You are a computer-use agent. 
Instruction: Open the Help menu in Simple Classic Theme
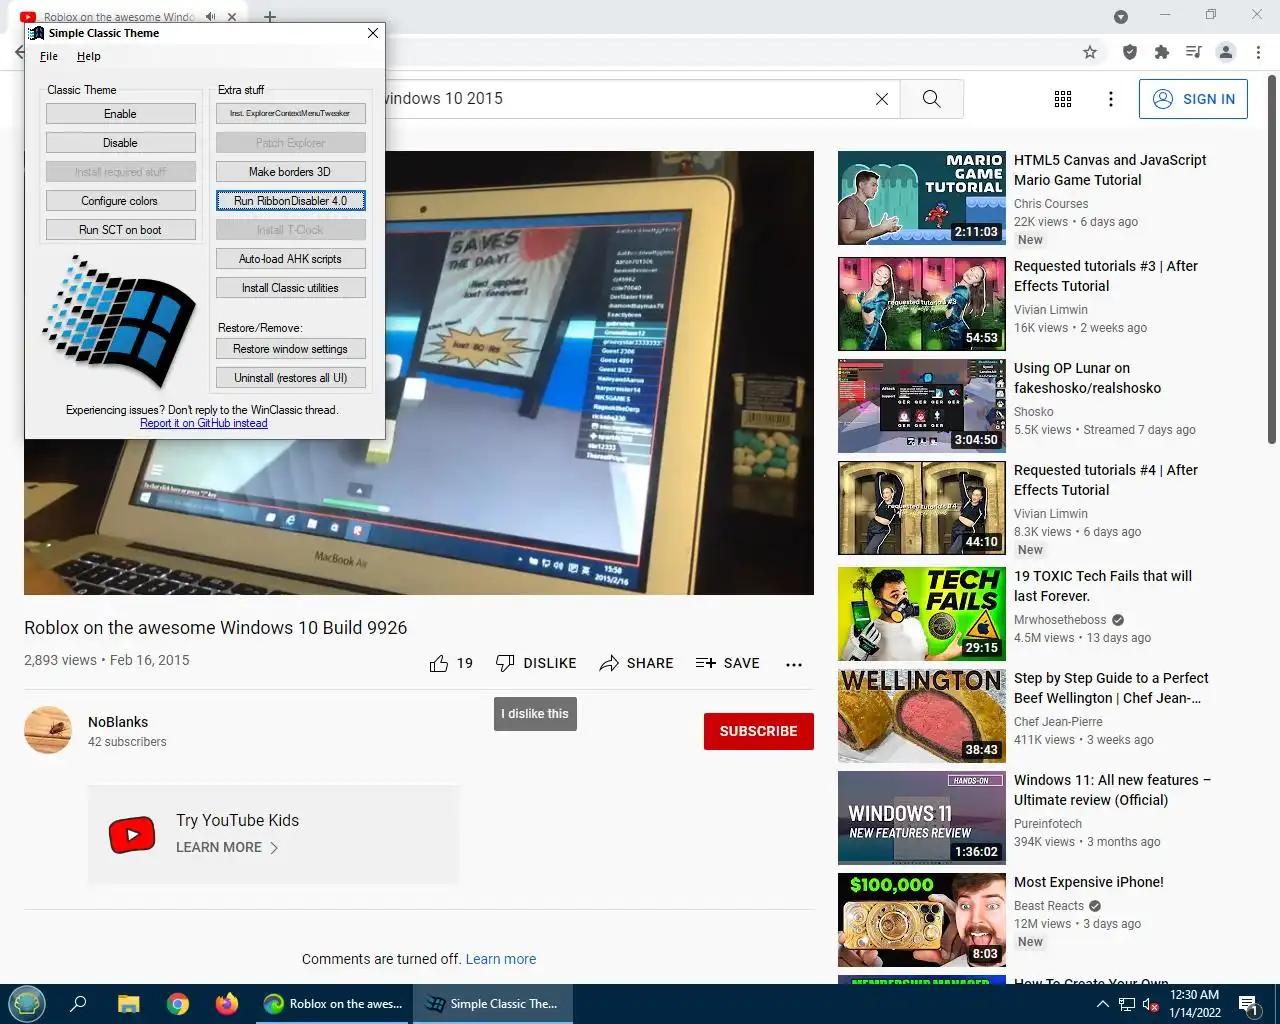click(x=89, y=56)
